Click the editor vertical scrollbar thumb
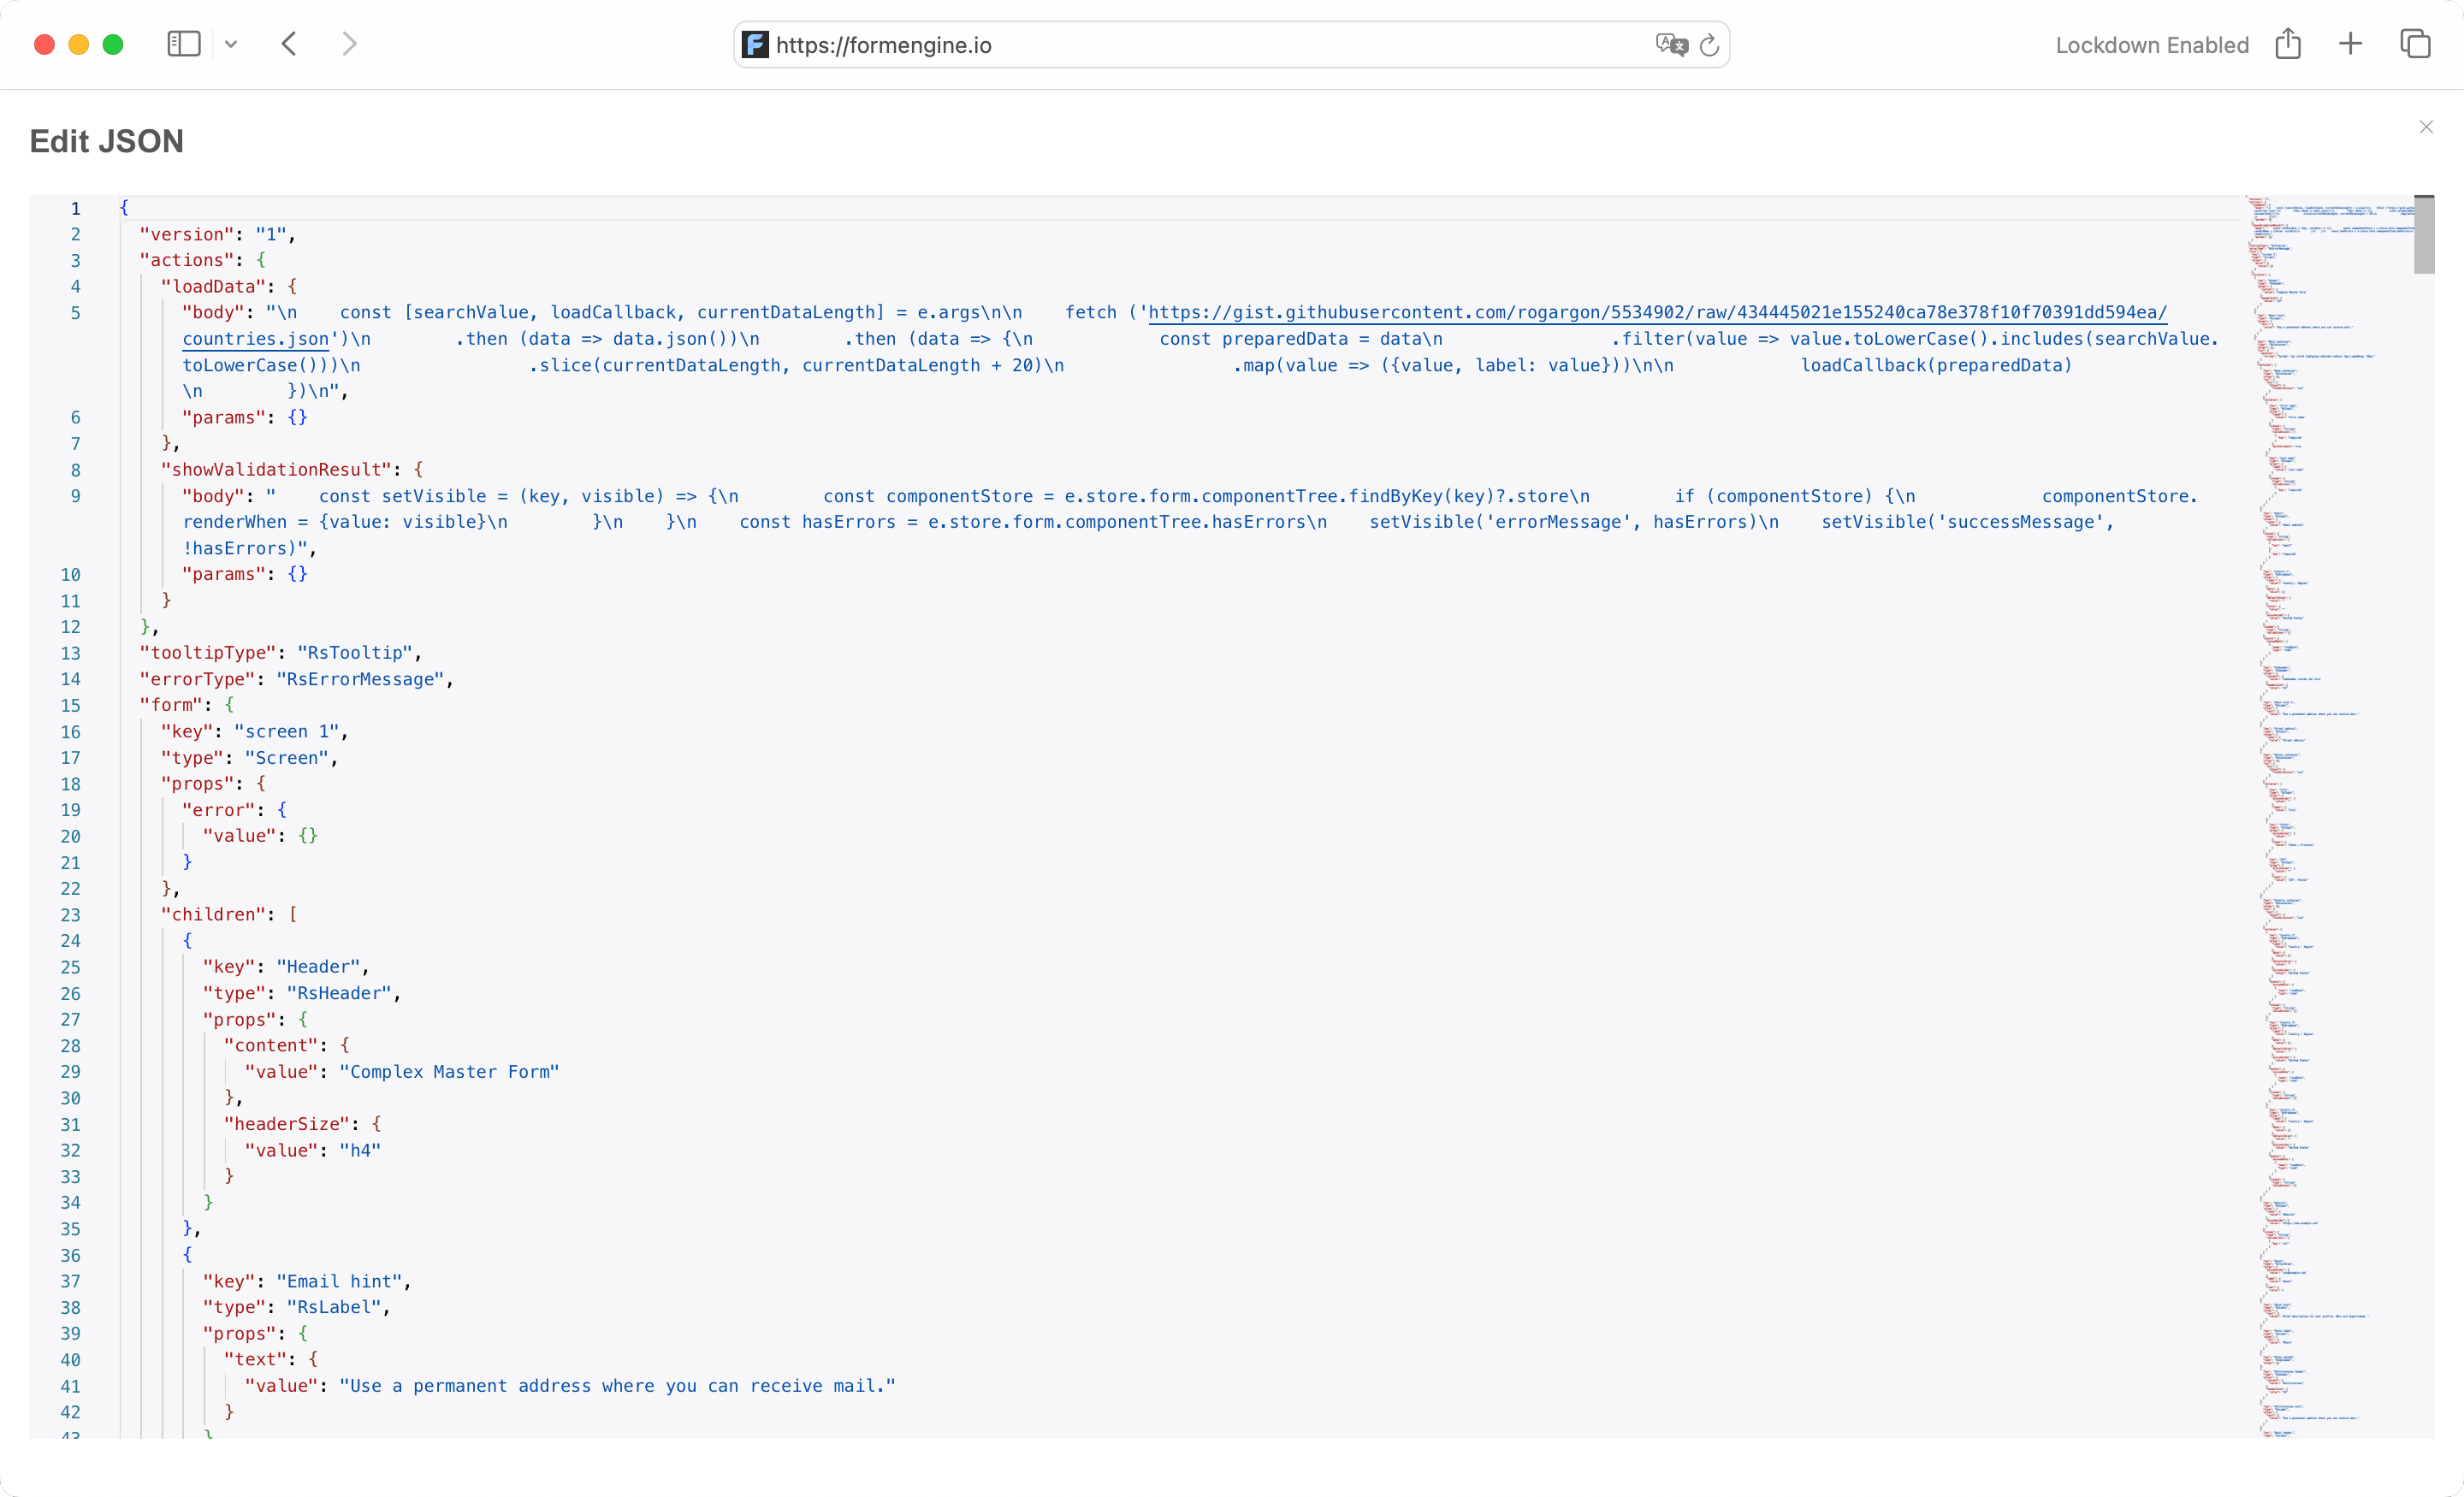Viewport: 2464px width, 1497px height. coord(2424,234)
